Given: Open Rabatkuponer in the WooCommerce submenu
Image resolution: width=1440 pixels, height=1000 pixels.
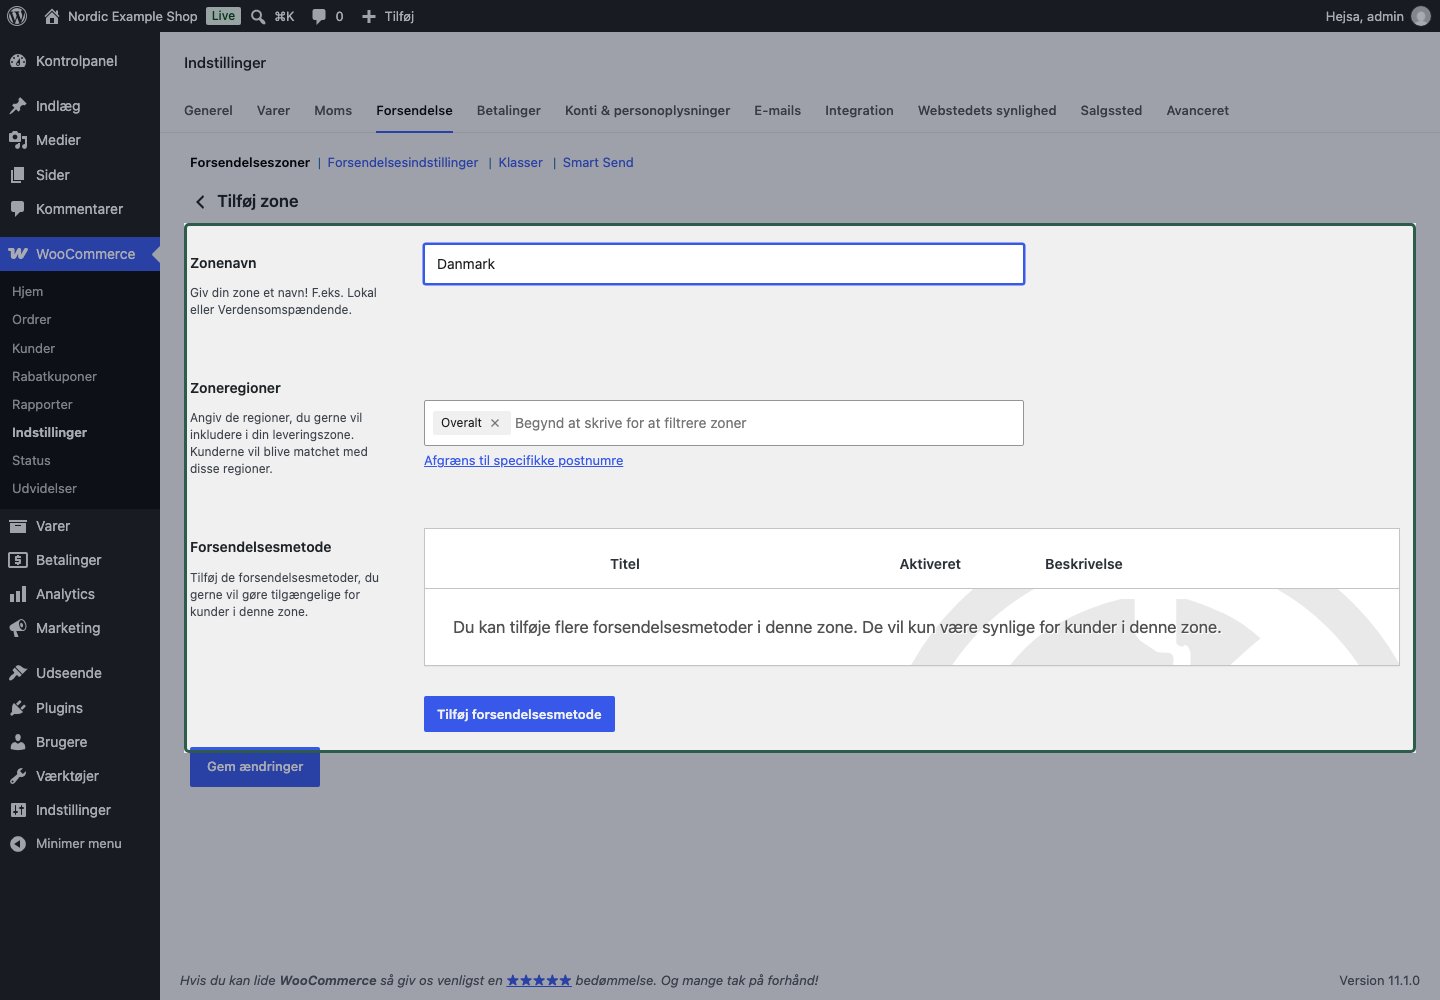Looking at the screenshot, I should coord(54,377).
